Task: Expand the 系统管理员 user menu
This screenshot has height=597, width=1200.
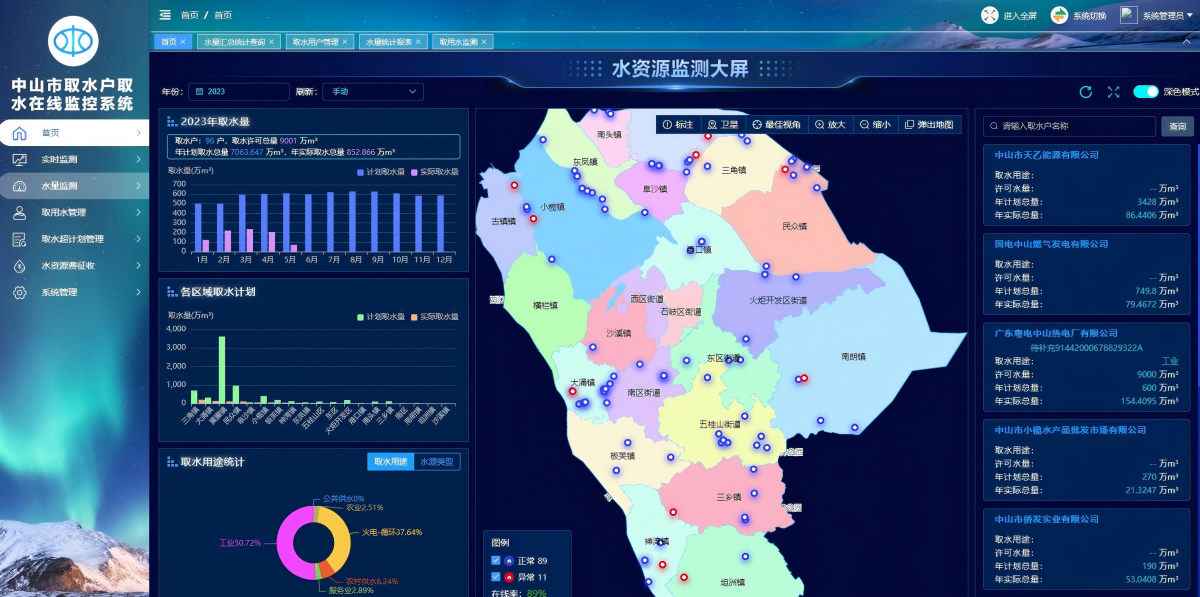Action: pyautogui.click(x=1155, y=15)
